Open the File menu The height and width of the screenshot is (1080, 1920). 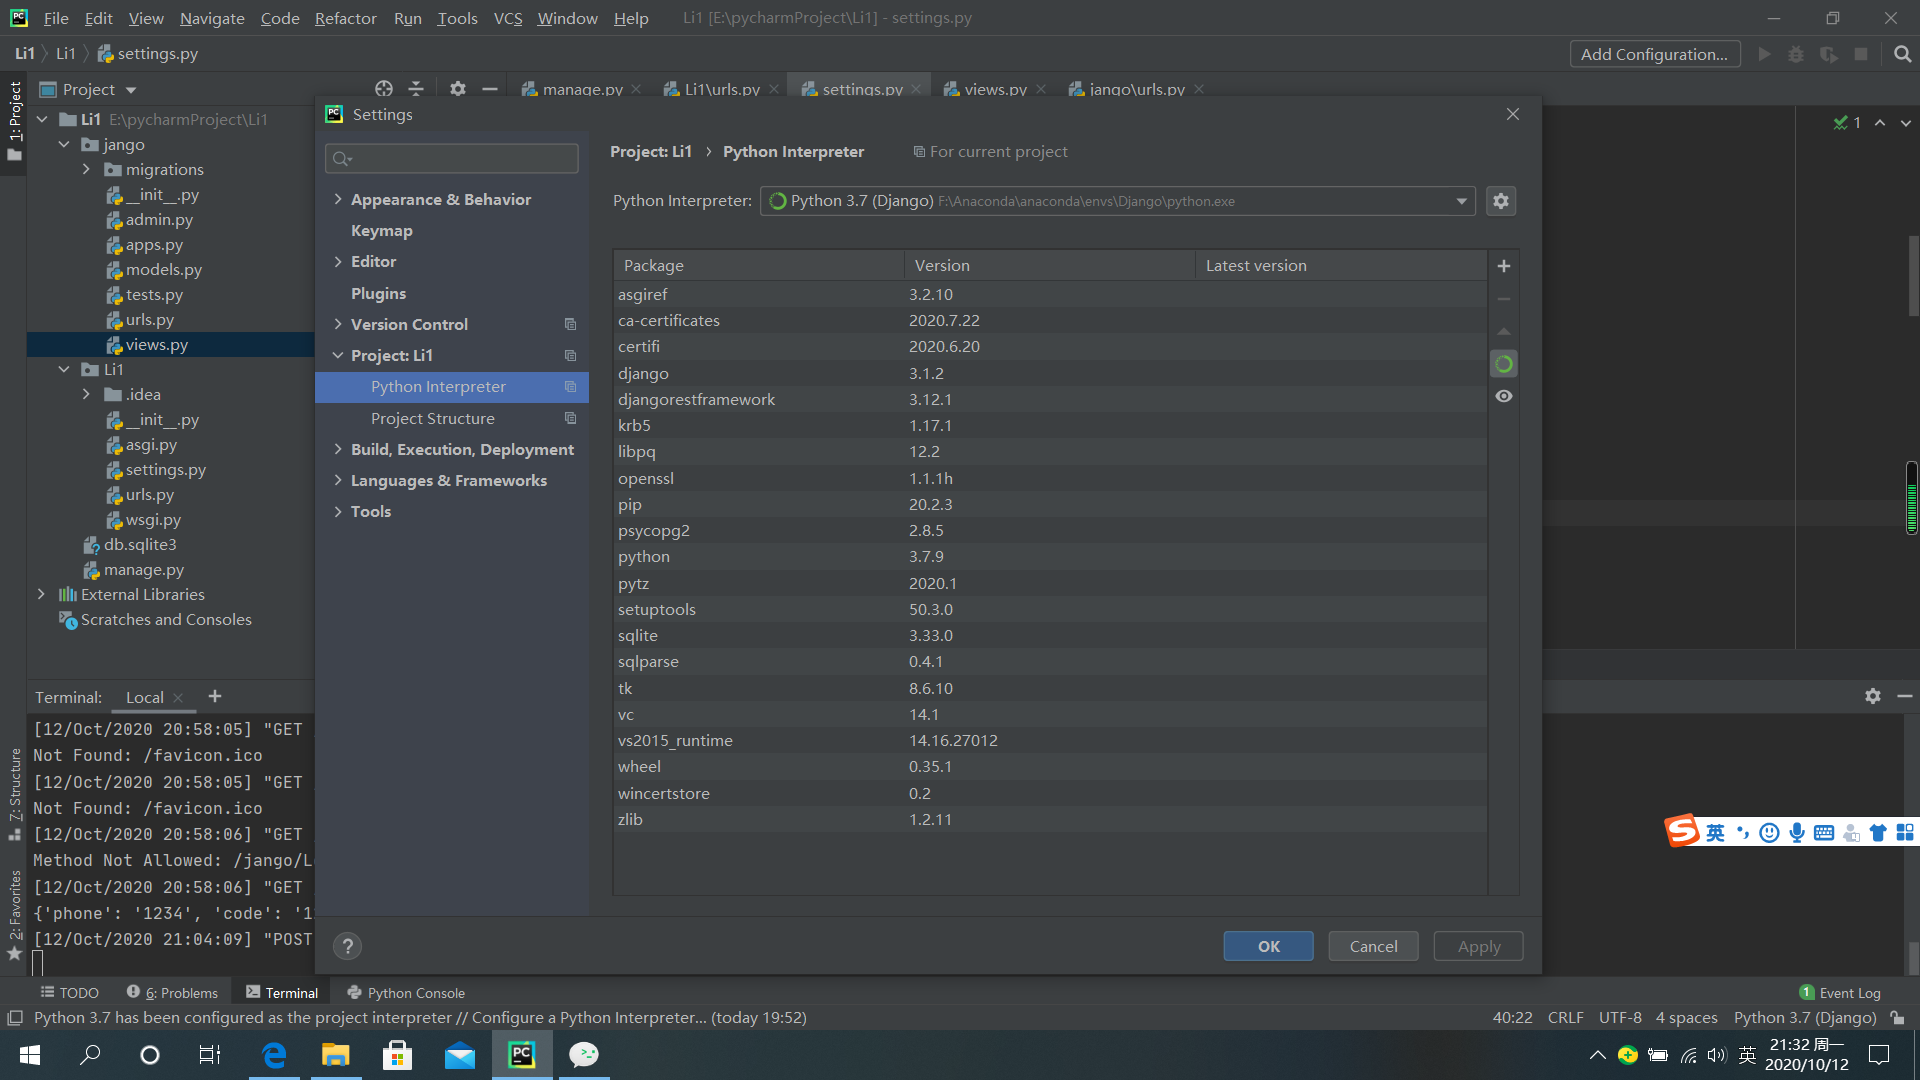56,18
